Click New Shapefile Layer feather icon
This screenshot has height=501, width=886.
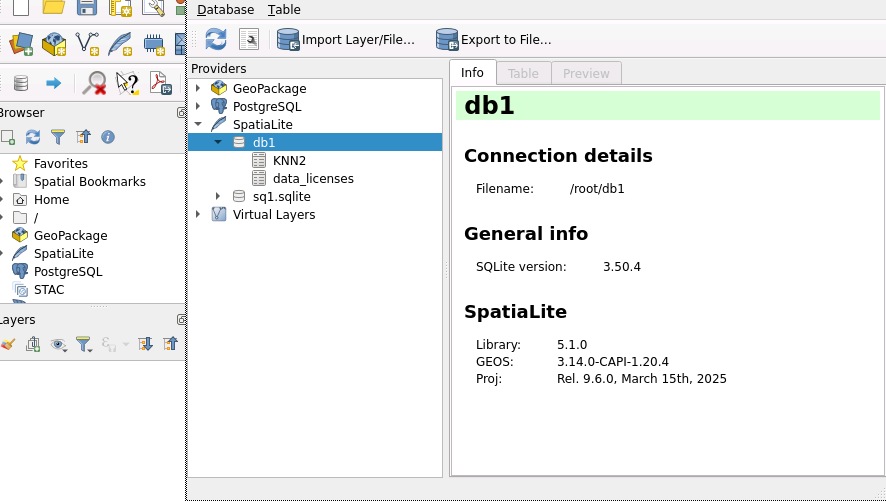(120, 44)
